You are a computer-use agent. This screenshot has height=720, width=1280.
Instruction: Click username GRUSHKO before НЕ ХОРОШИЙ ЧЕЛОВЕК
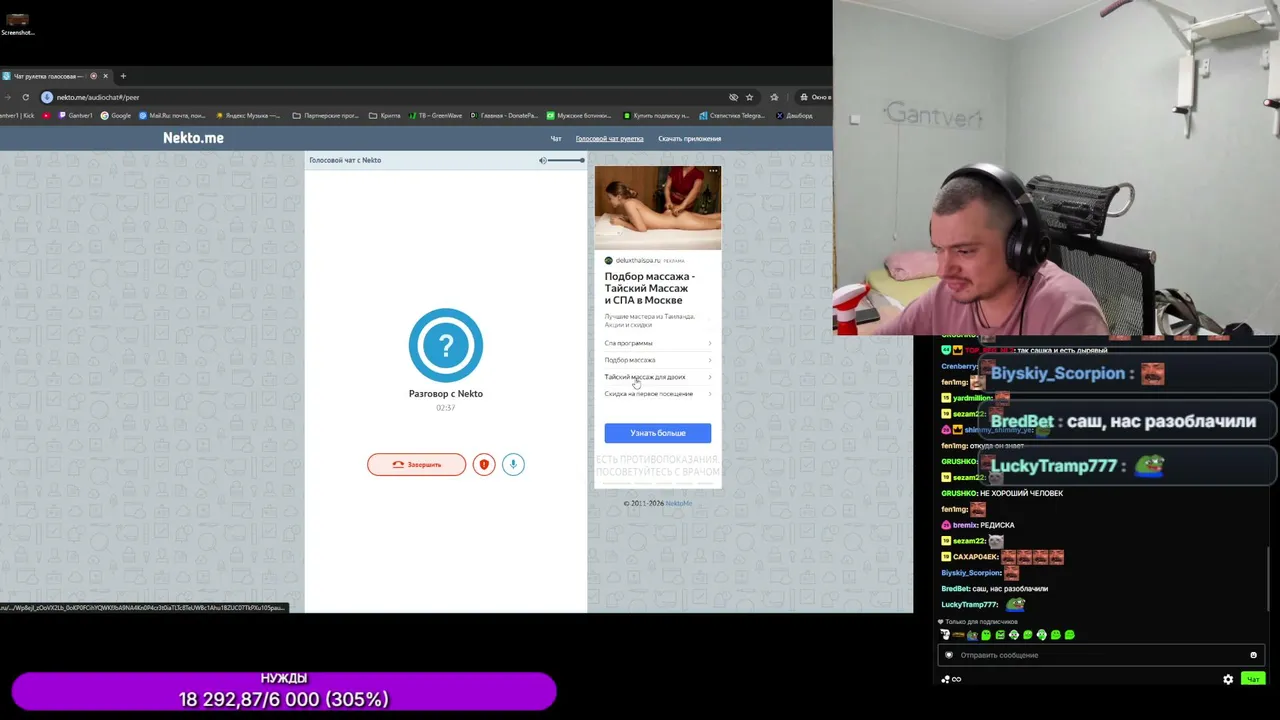[x=958, y=493]
